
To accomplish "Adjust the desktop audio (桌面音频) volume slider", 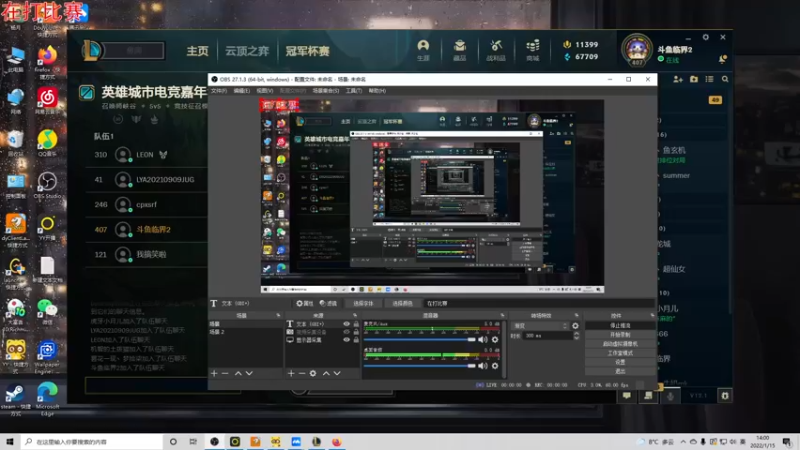I will (419, 365).
